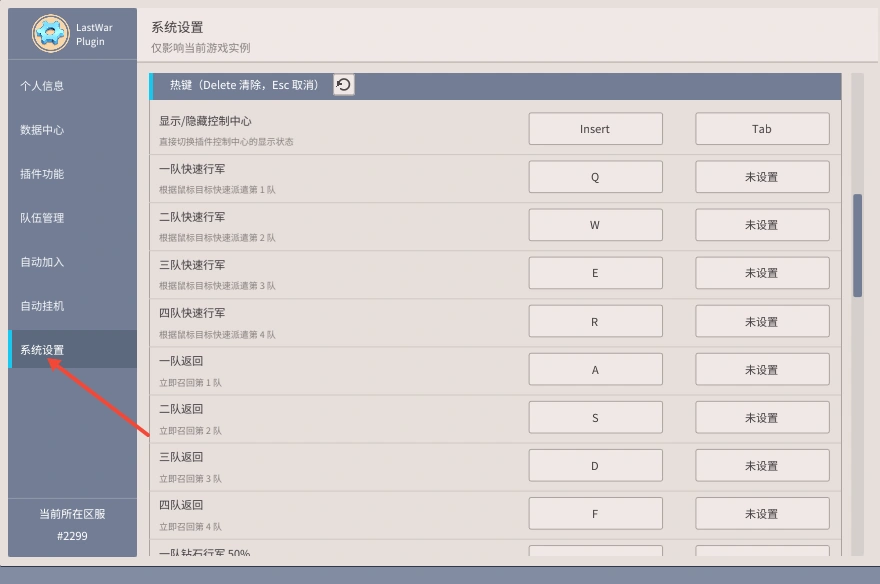
Task: Click the Insert hotkey button for 显示/隐藏控制中心
Action: click(x=595, y=129)
